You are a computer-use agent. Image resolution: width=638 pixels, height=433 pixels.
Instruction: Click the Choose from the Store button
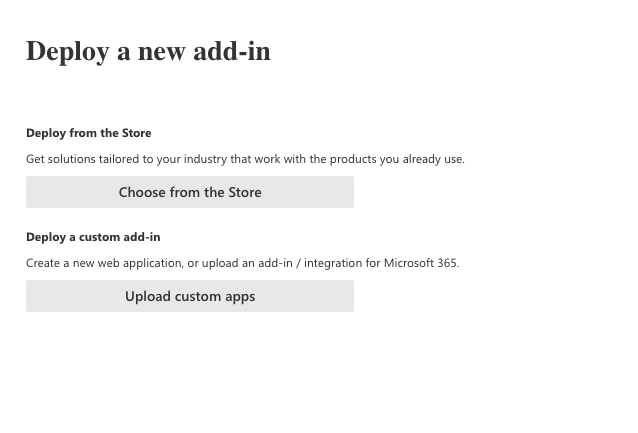[x=190, y=192]
